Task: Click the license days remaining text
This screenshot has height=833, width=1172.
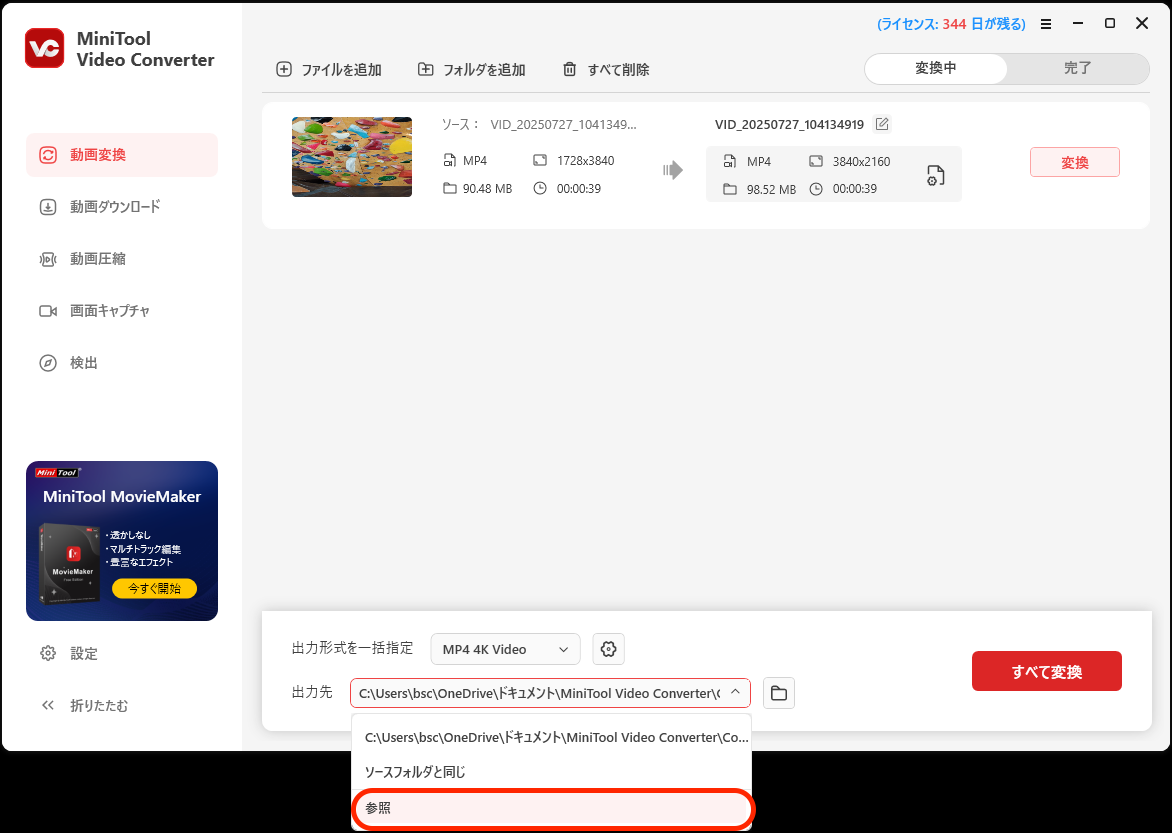Action: coord(952,24)
